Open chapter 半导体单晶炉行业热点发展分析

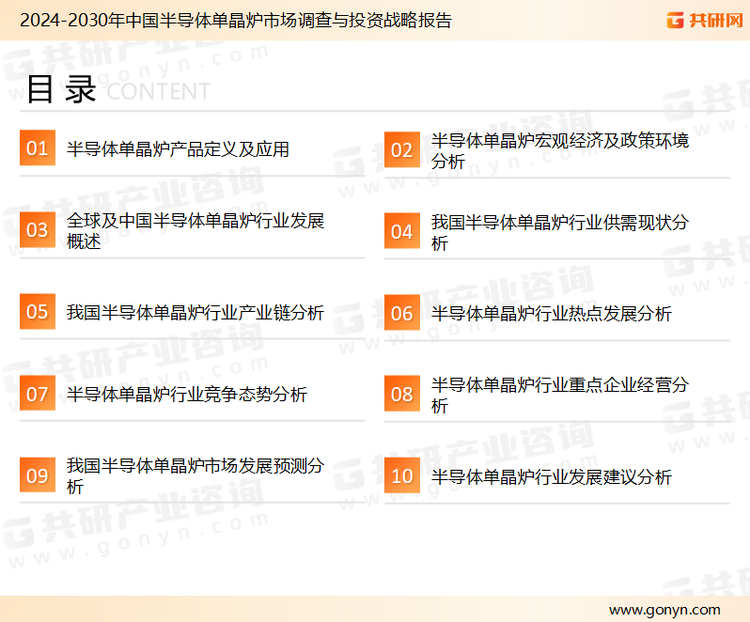pos(551,314)
